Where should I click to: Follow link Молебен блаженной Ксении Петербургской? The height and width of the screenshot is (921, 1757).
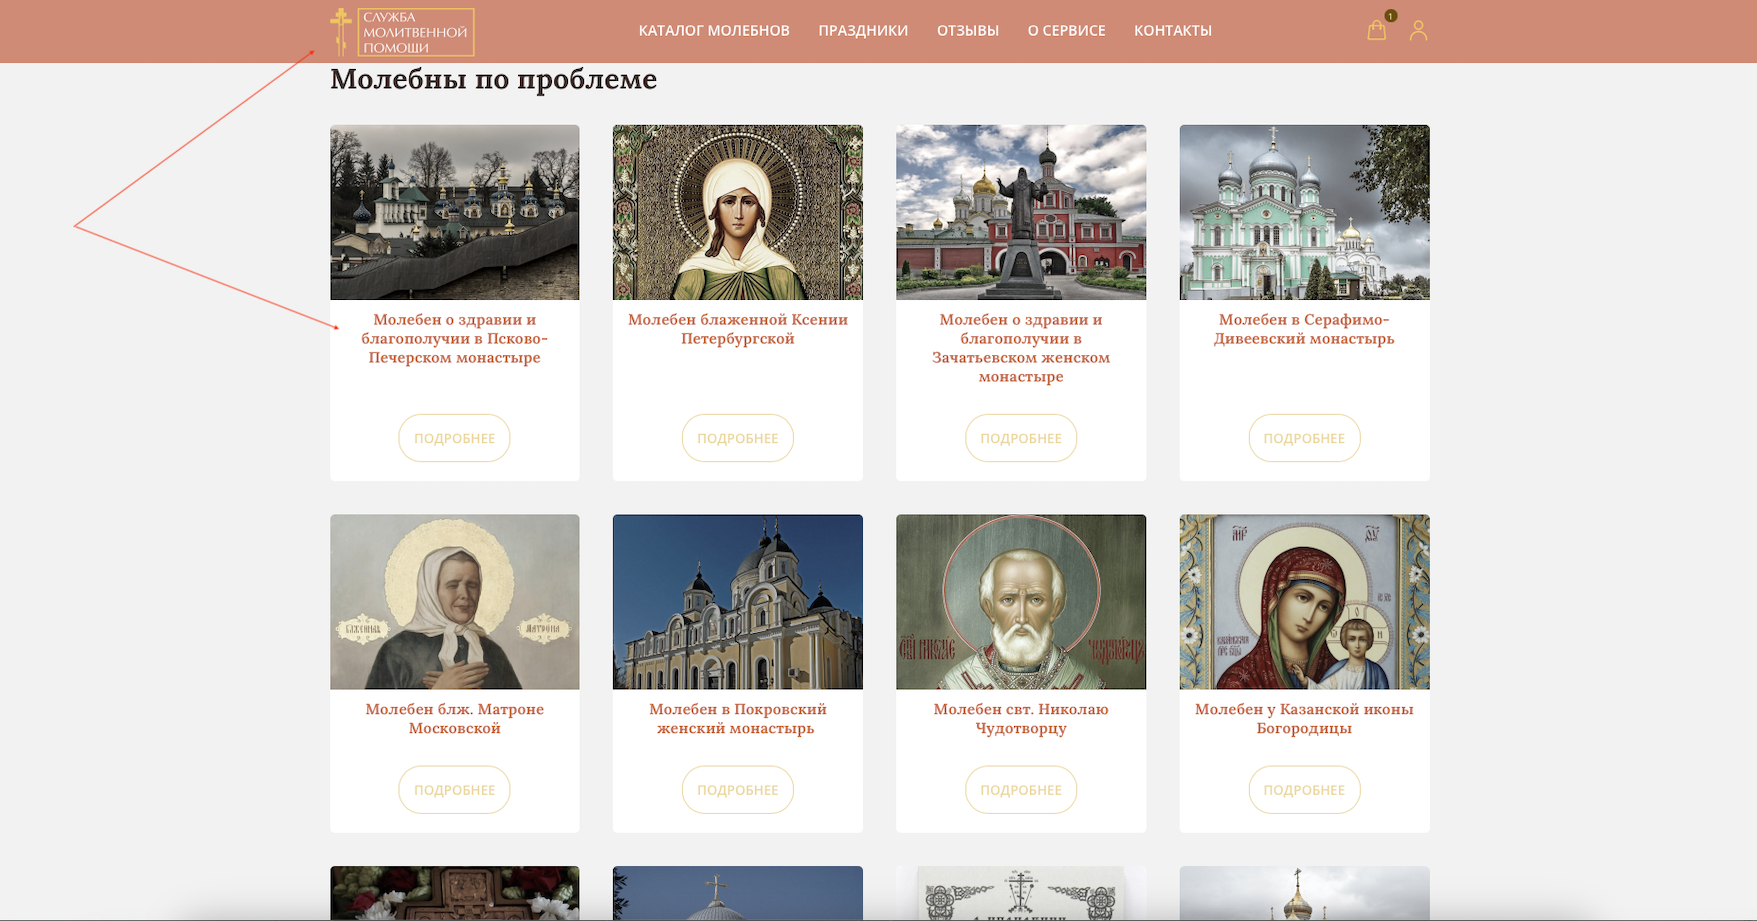point(738,329)
